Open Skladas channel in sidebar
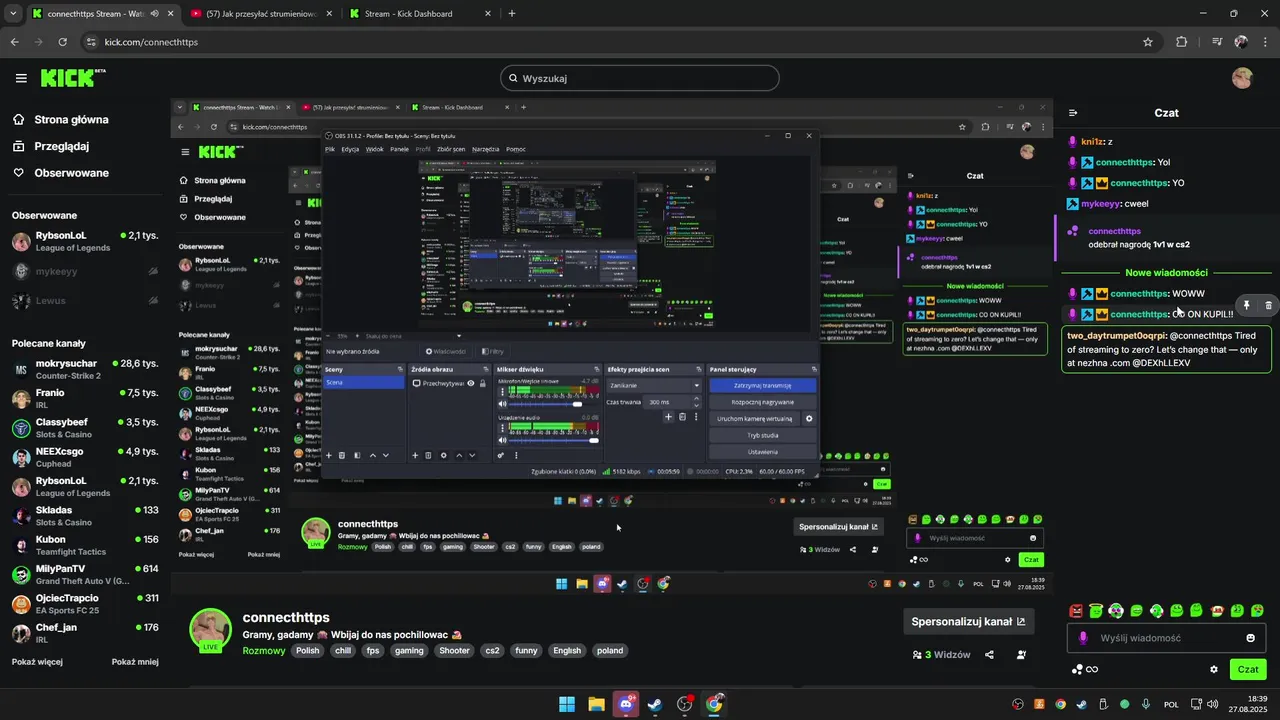Viewport: 1280px width, 720px height. (x=85, y=516)
